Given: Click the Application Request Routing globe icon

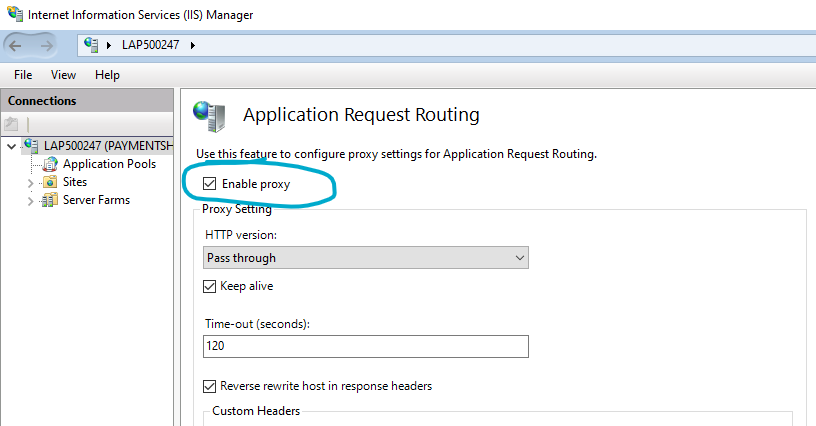Looking at the screenshot, I should click(x=210, y=115).
